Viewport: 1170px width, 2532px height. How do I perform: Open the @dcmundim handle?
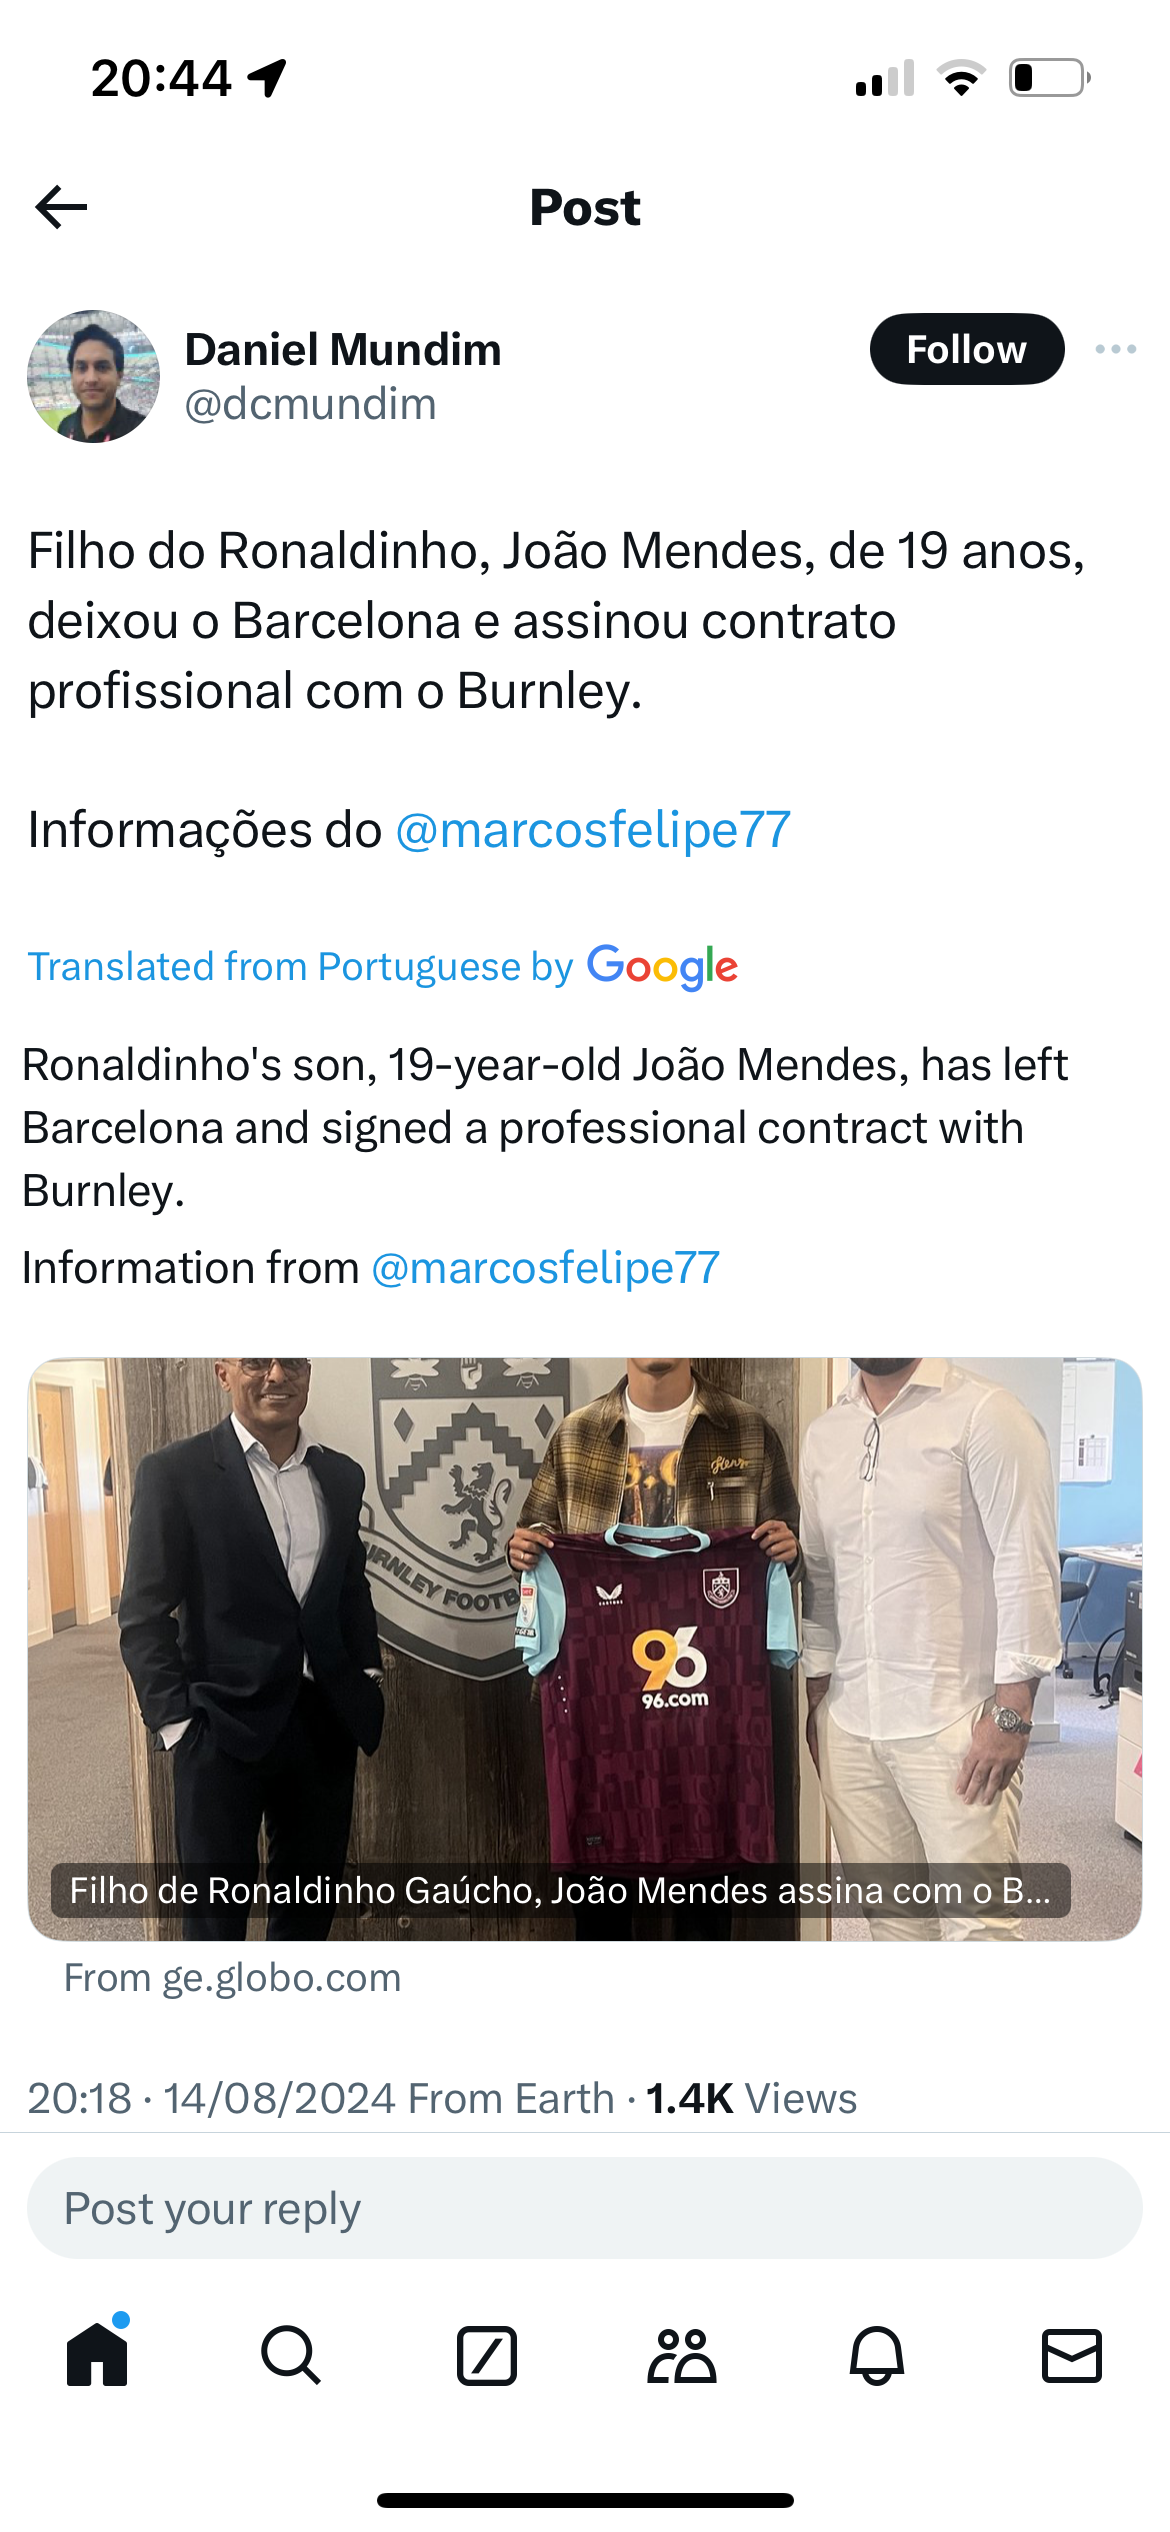coord(310,405)
